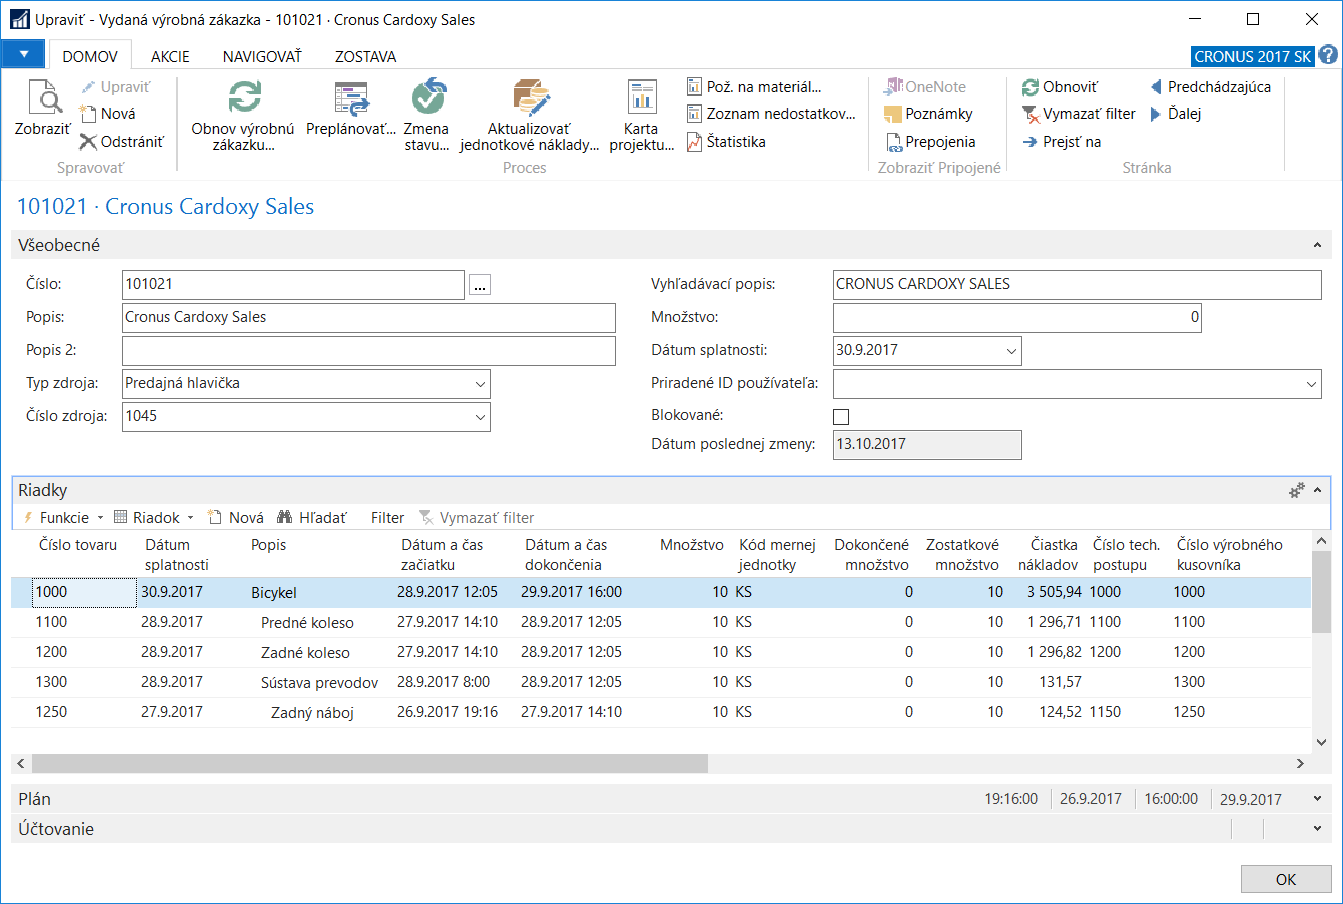The height and width of the screenshot is (904, 1343).
Task: Open Riadok dropdown menu
Action: point(154,517)
